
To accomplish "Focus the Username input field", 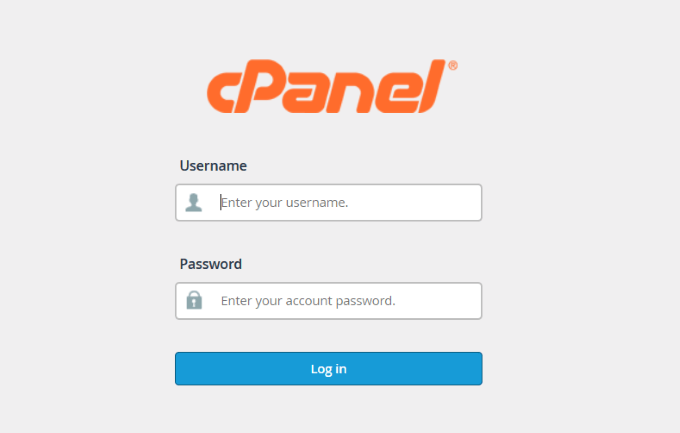I will (x=345, y=202).
